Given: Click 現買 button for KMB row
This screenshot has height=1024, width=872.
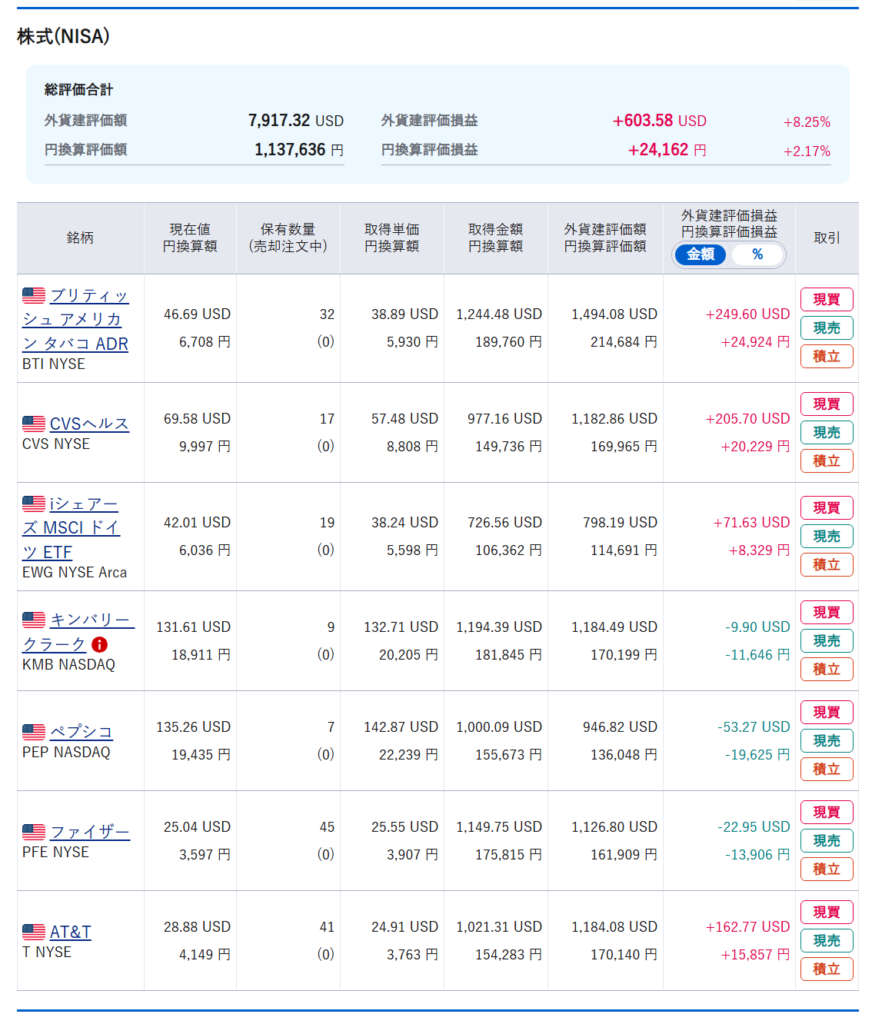Looking at the screenshot, I should (x=827, y=613).
